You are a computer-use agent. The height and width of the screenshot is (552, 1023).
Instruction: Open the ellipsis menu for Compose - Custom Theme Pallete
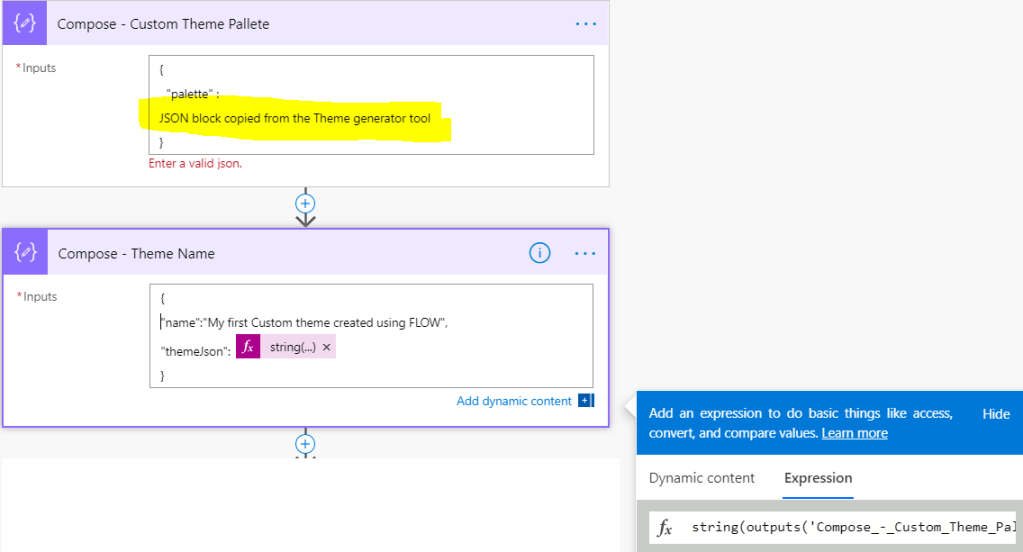tap(585, 23)
